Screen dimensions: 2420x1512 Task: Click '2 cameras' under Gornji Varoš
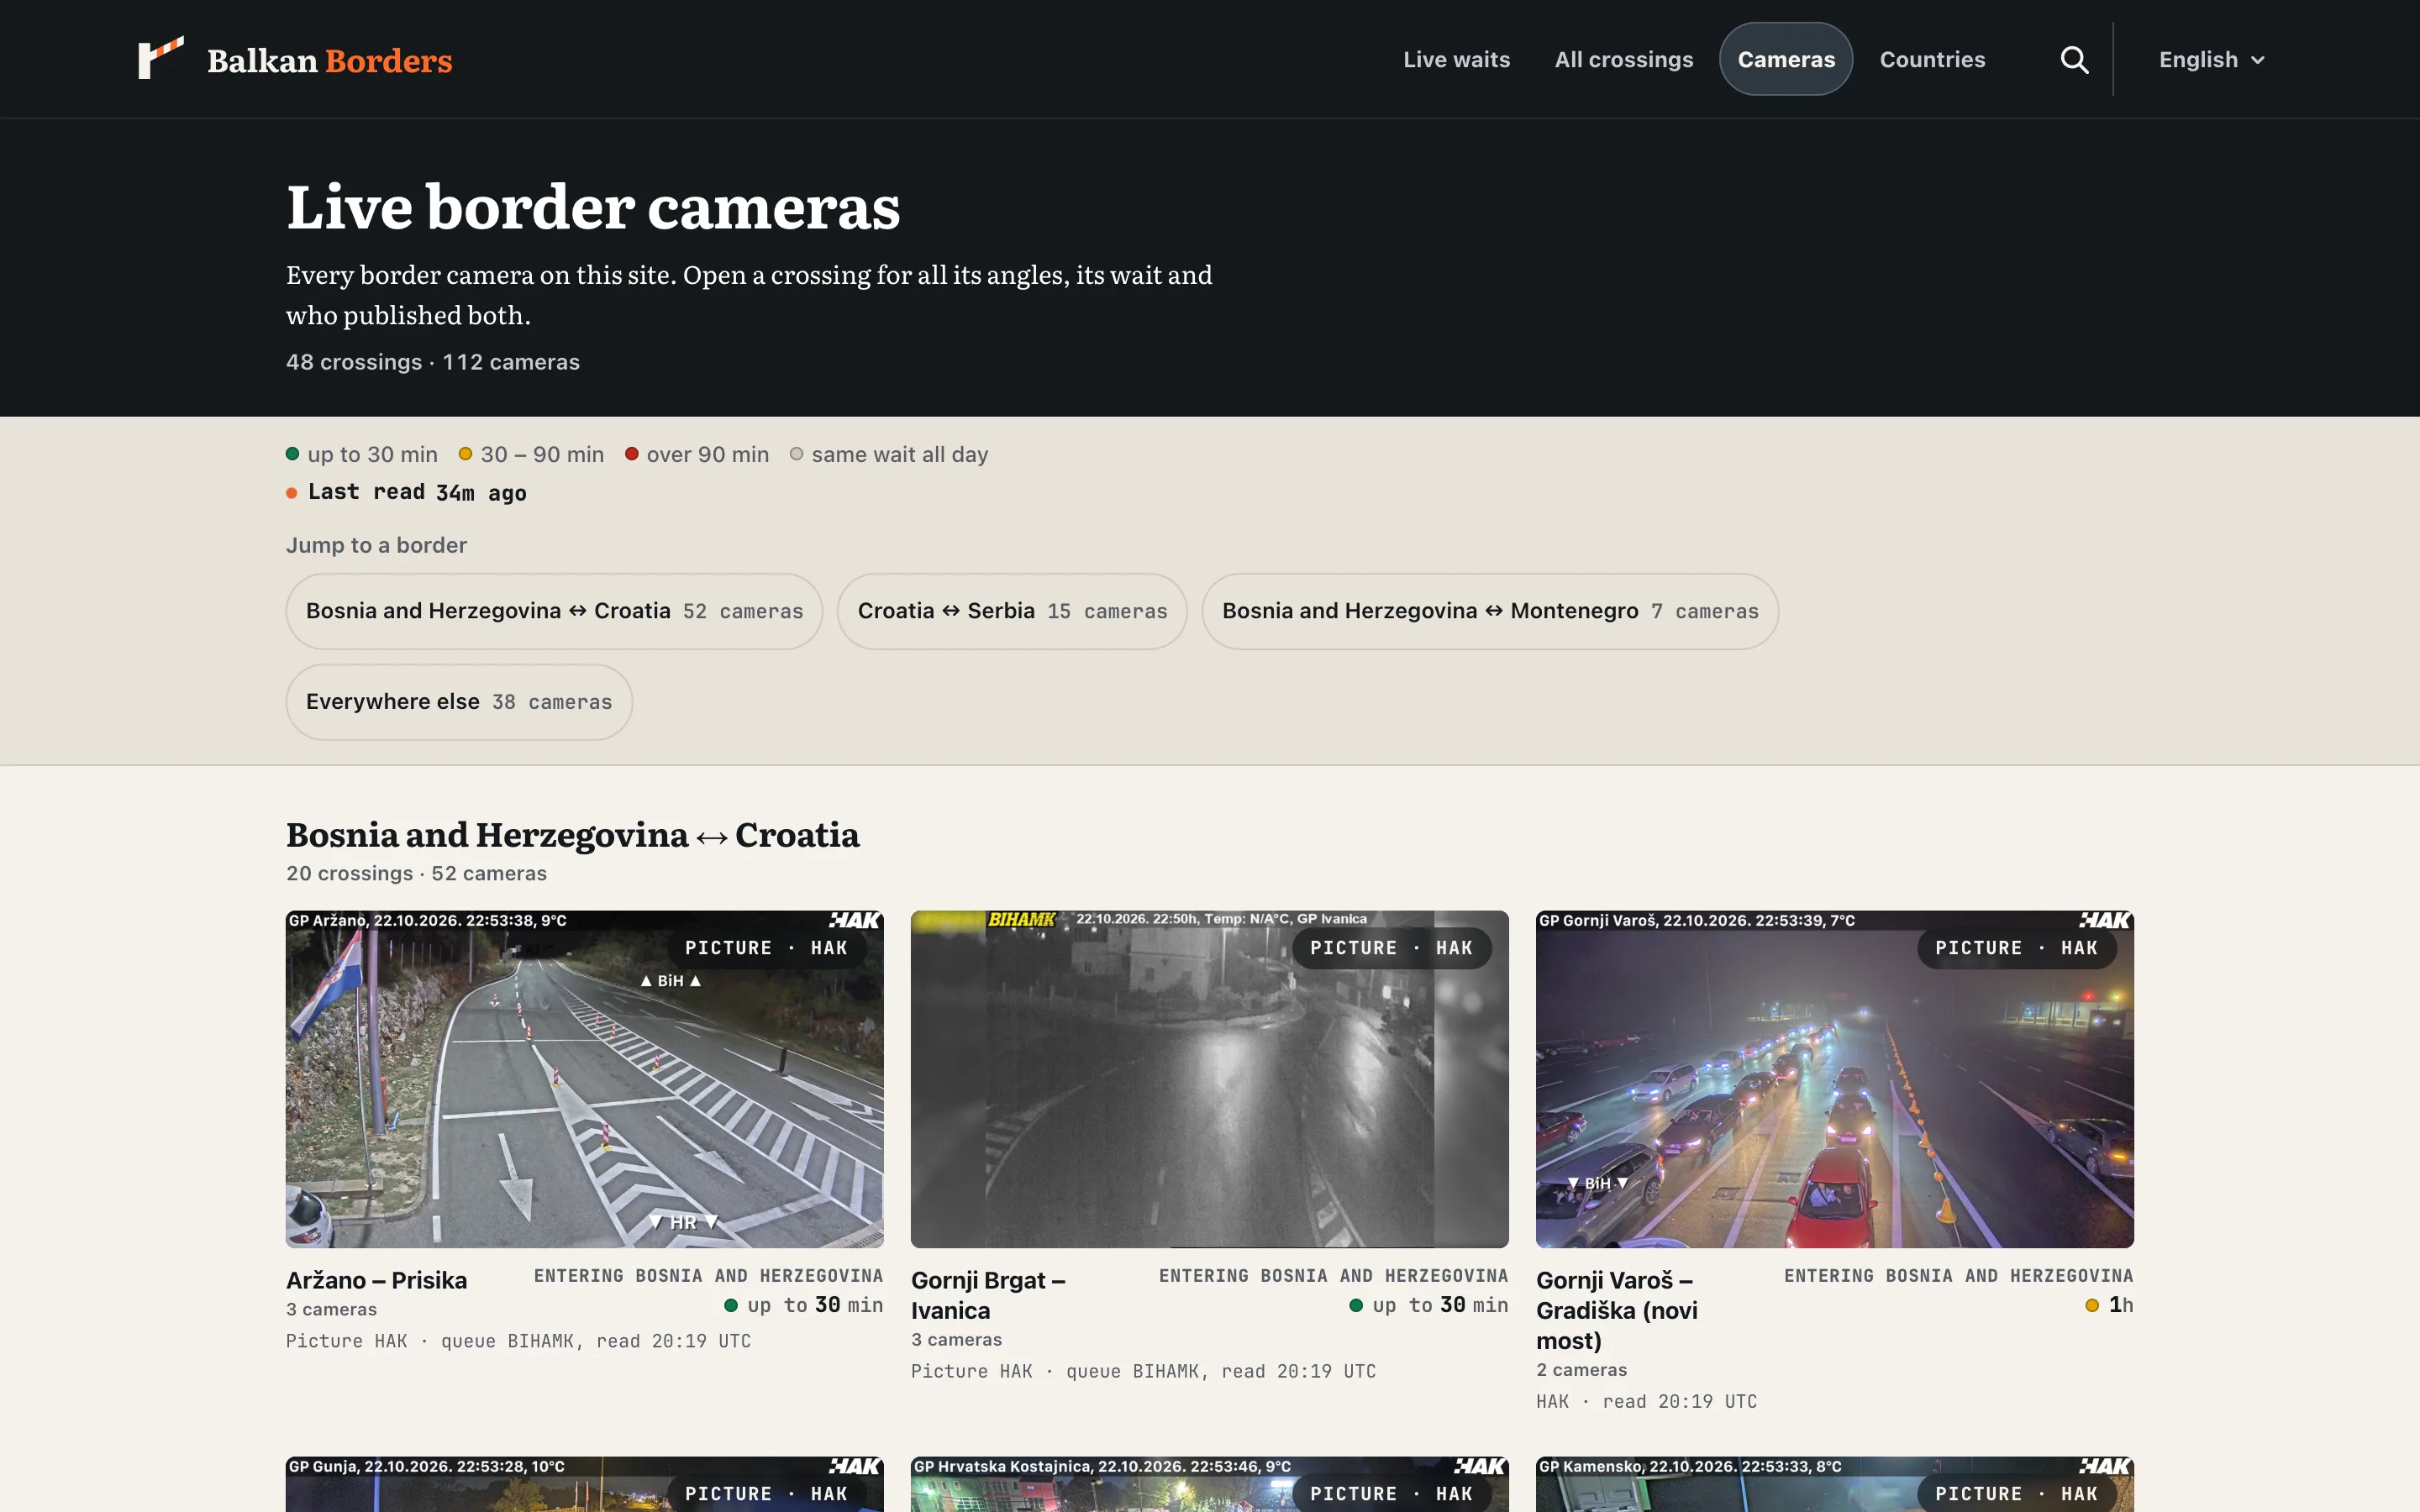coord(1581,1370)
